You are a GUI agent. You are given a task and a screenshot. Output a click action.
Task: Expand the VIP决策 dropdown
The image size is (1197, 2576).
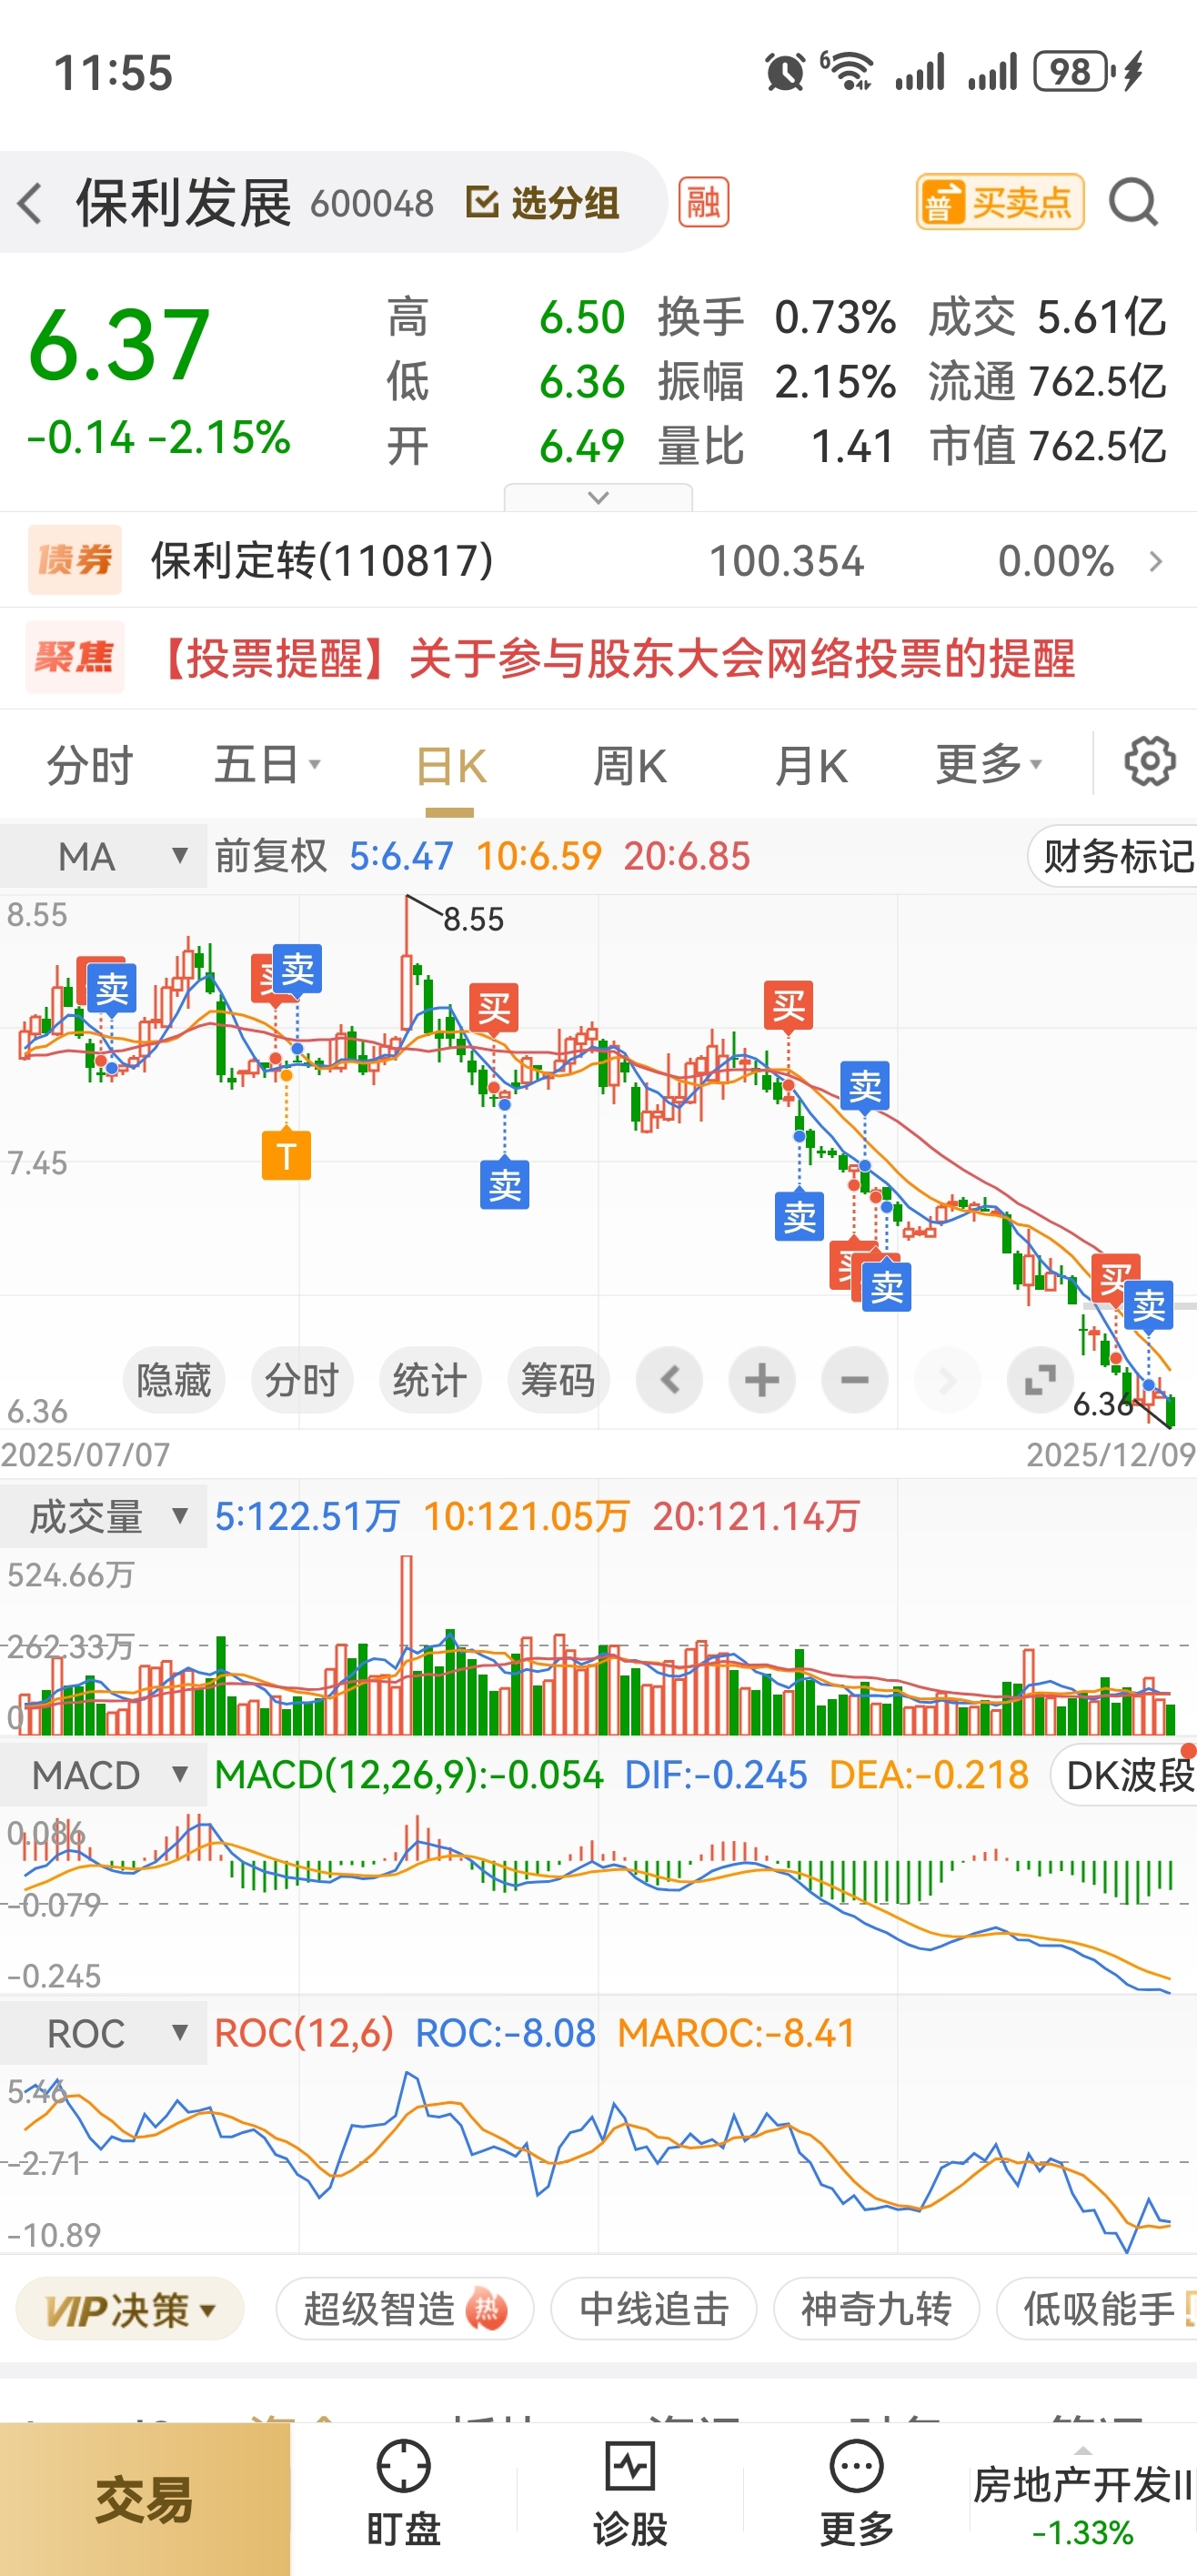[x=130, y=2309]
